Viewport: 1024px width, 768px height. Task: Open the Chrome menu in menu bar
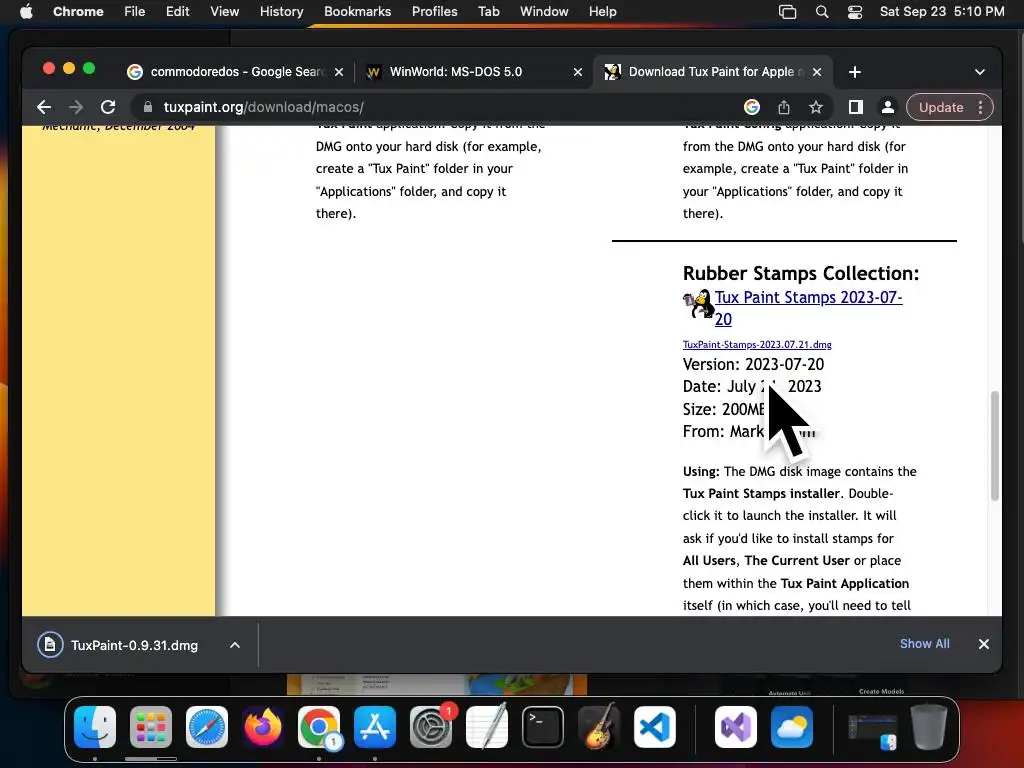tap(78, 12)
